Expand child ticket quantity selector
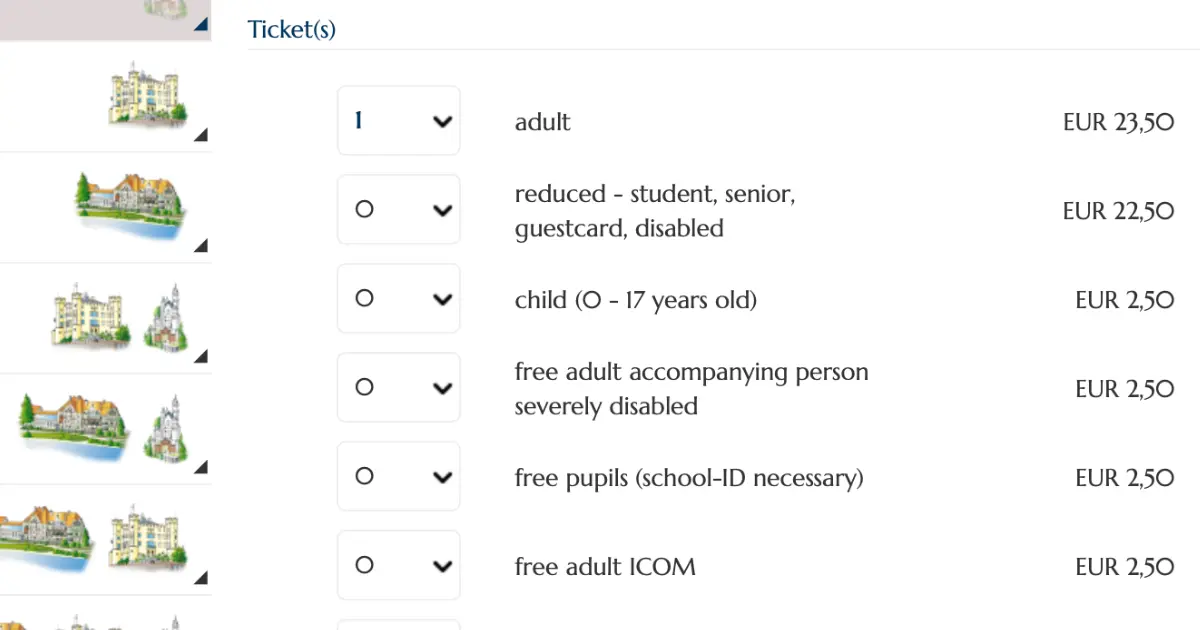This screenshot has width=1200, height=630. tap(399, 299)
